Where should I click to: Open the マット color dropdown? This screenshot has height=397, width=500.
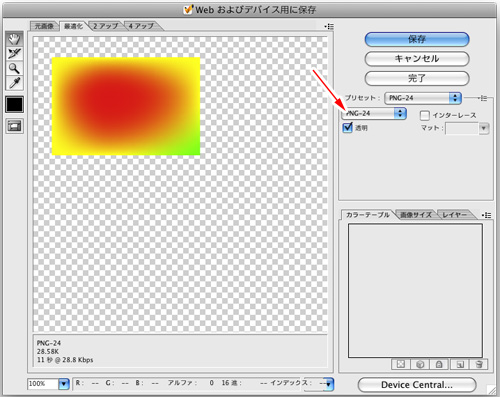tap(484, 128)
